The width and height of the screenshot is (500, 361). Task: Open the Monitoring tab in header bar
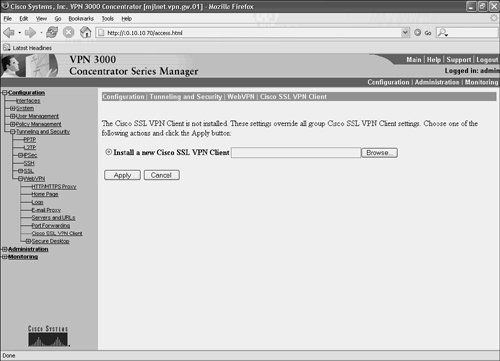(481, 82)
